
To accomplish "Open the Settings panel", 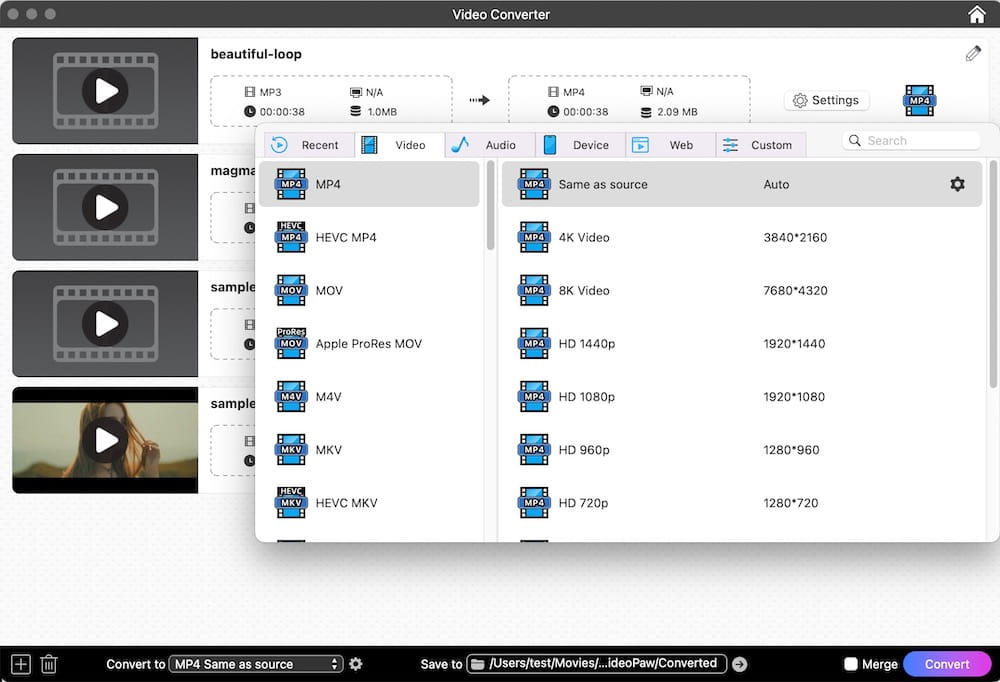I will pyautogui.click(x=827, y=100).
